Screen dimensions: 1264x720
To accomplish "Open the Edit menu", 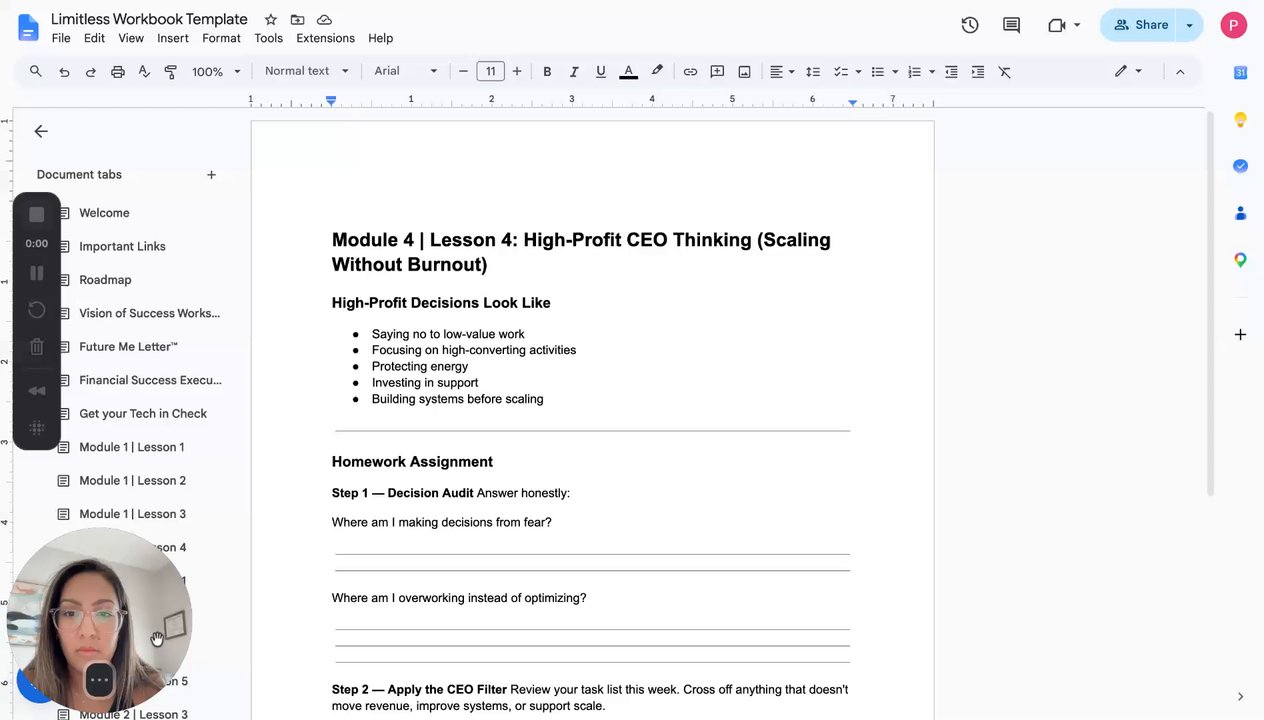I will click(x=94, y=38).
